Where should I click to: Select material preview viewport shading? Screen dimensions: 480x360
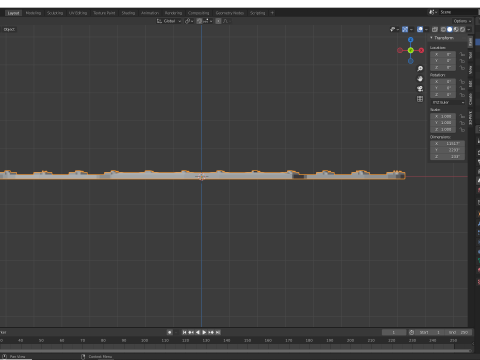[x=456, y=29]
